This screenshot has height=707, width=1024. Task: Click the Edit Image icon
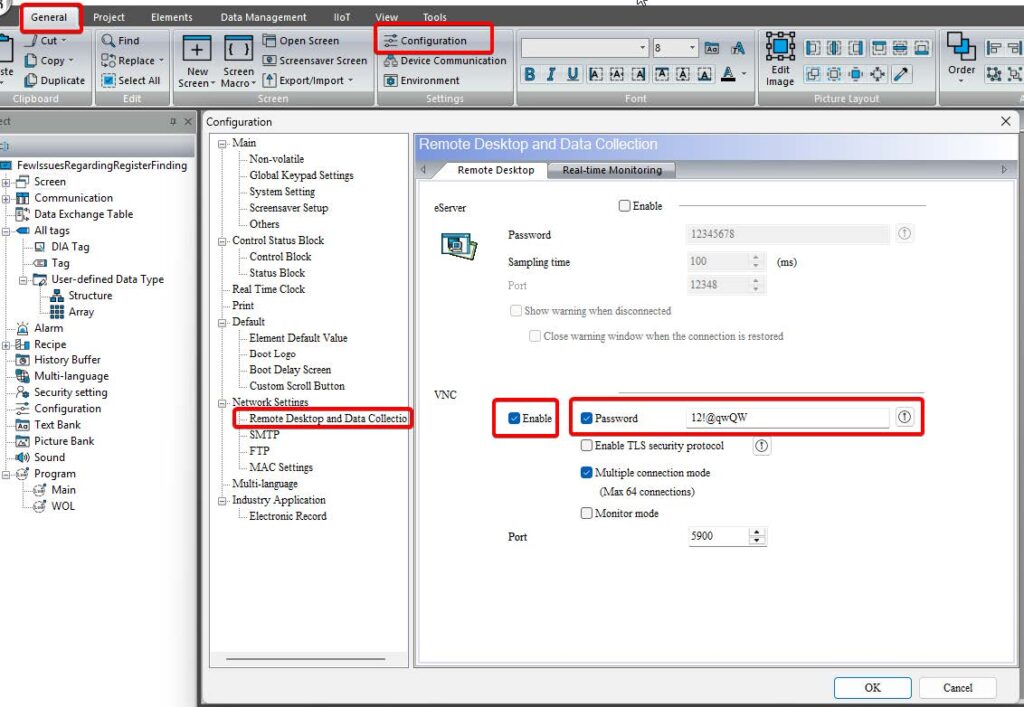pos(780,58)
